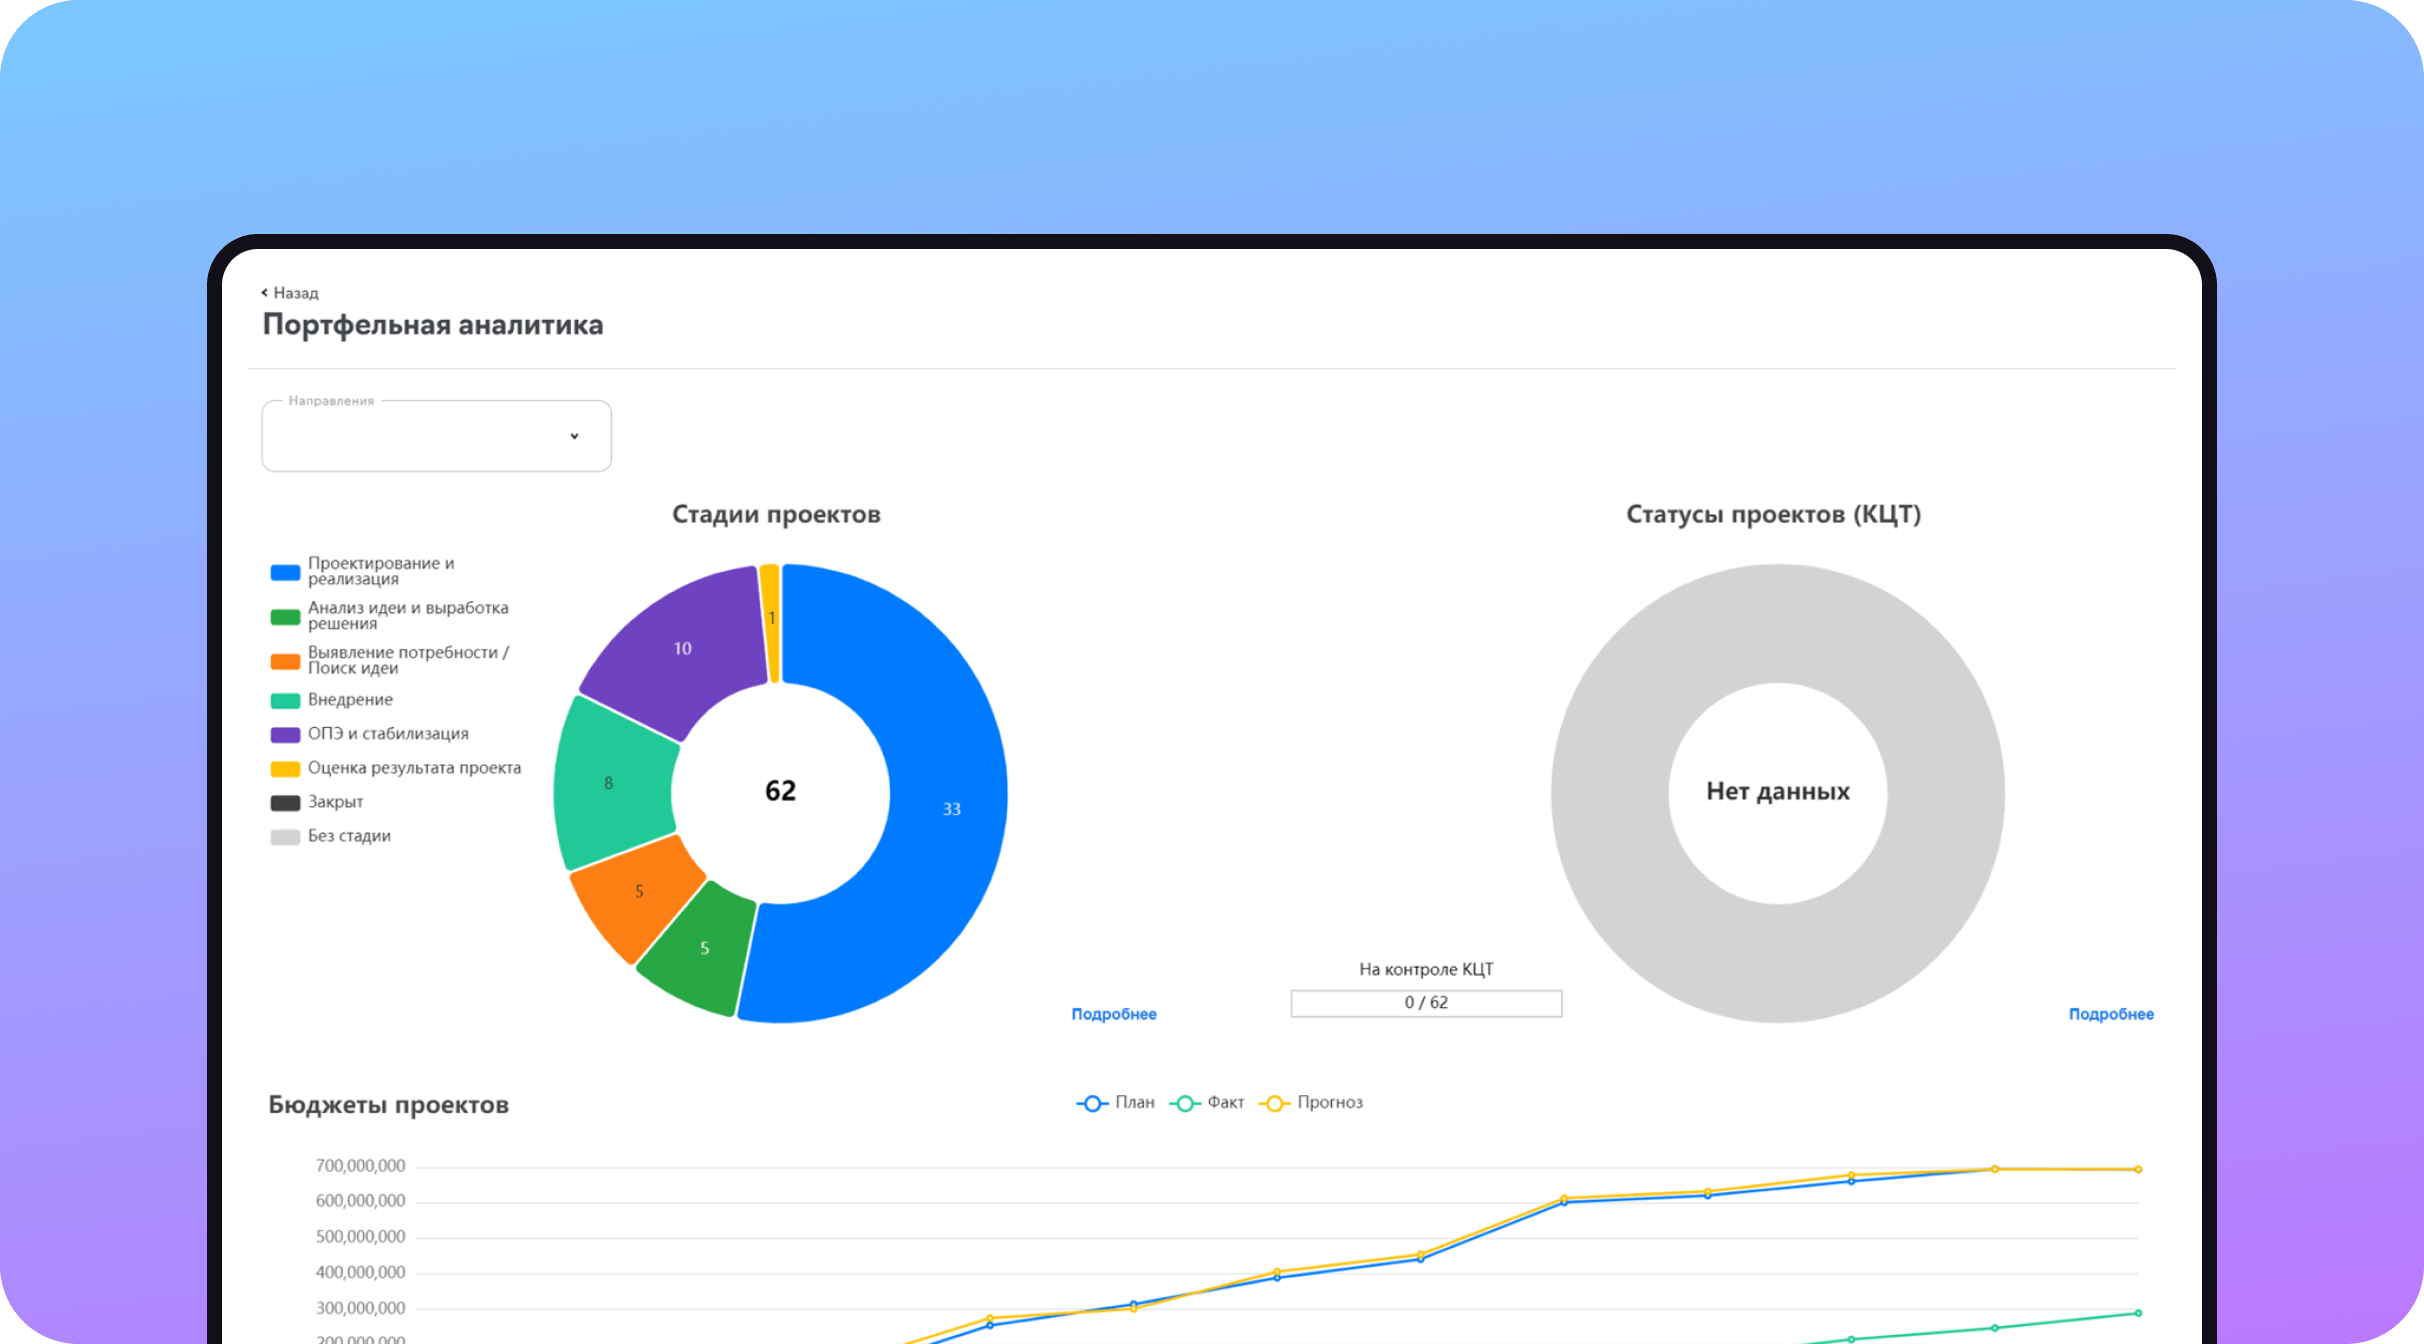This screenshot has height=1344, width=2424.
Task: Click the orange 5 donut segment
Action: (638, 891)
